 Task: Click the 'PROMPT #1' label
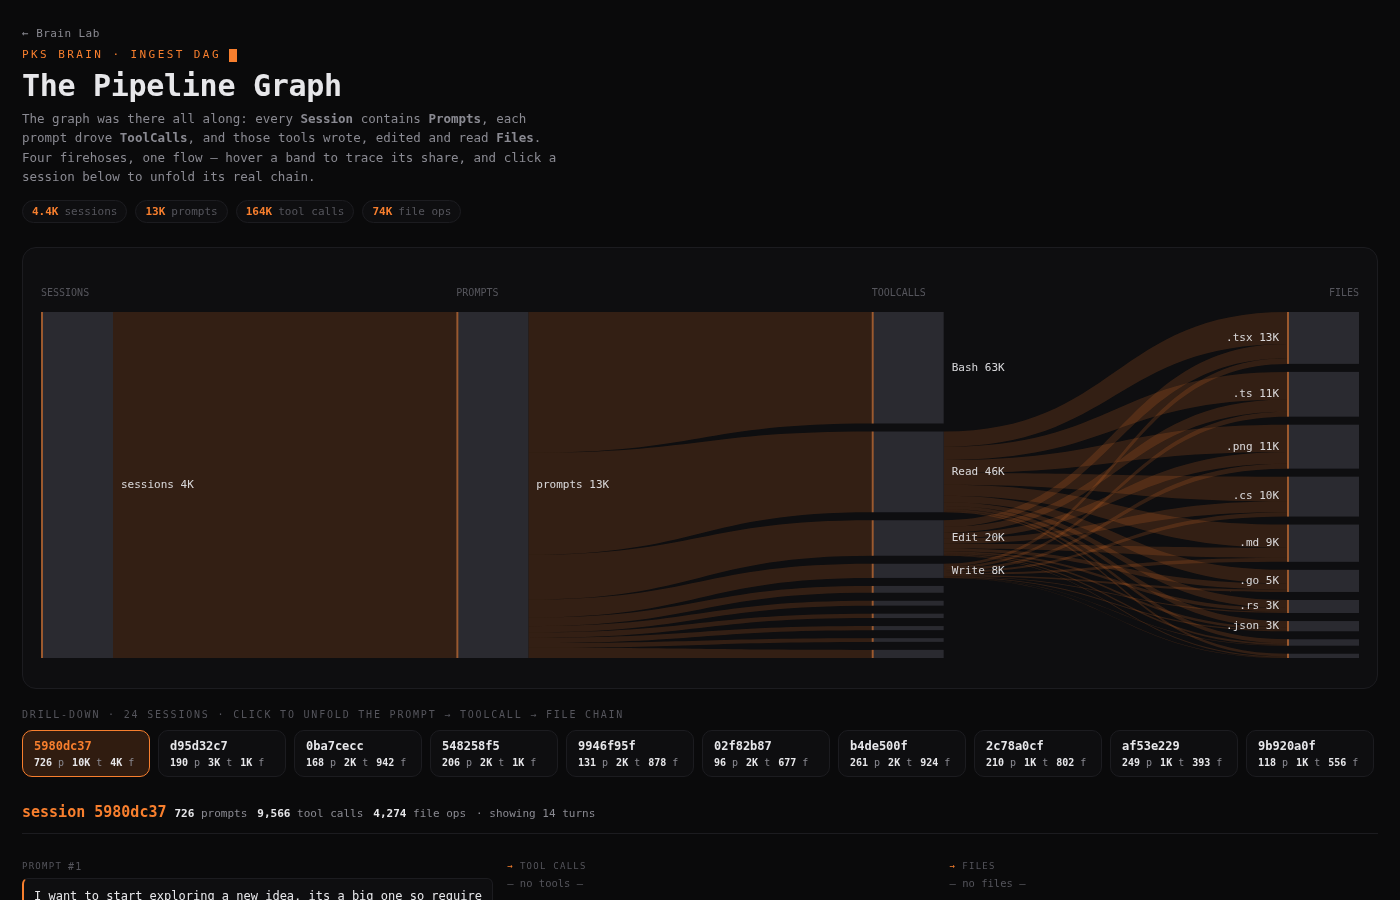52,866
